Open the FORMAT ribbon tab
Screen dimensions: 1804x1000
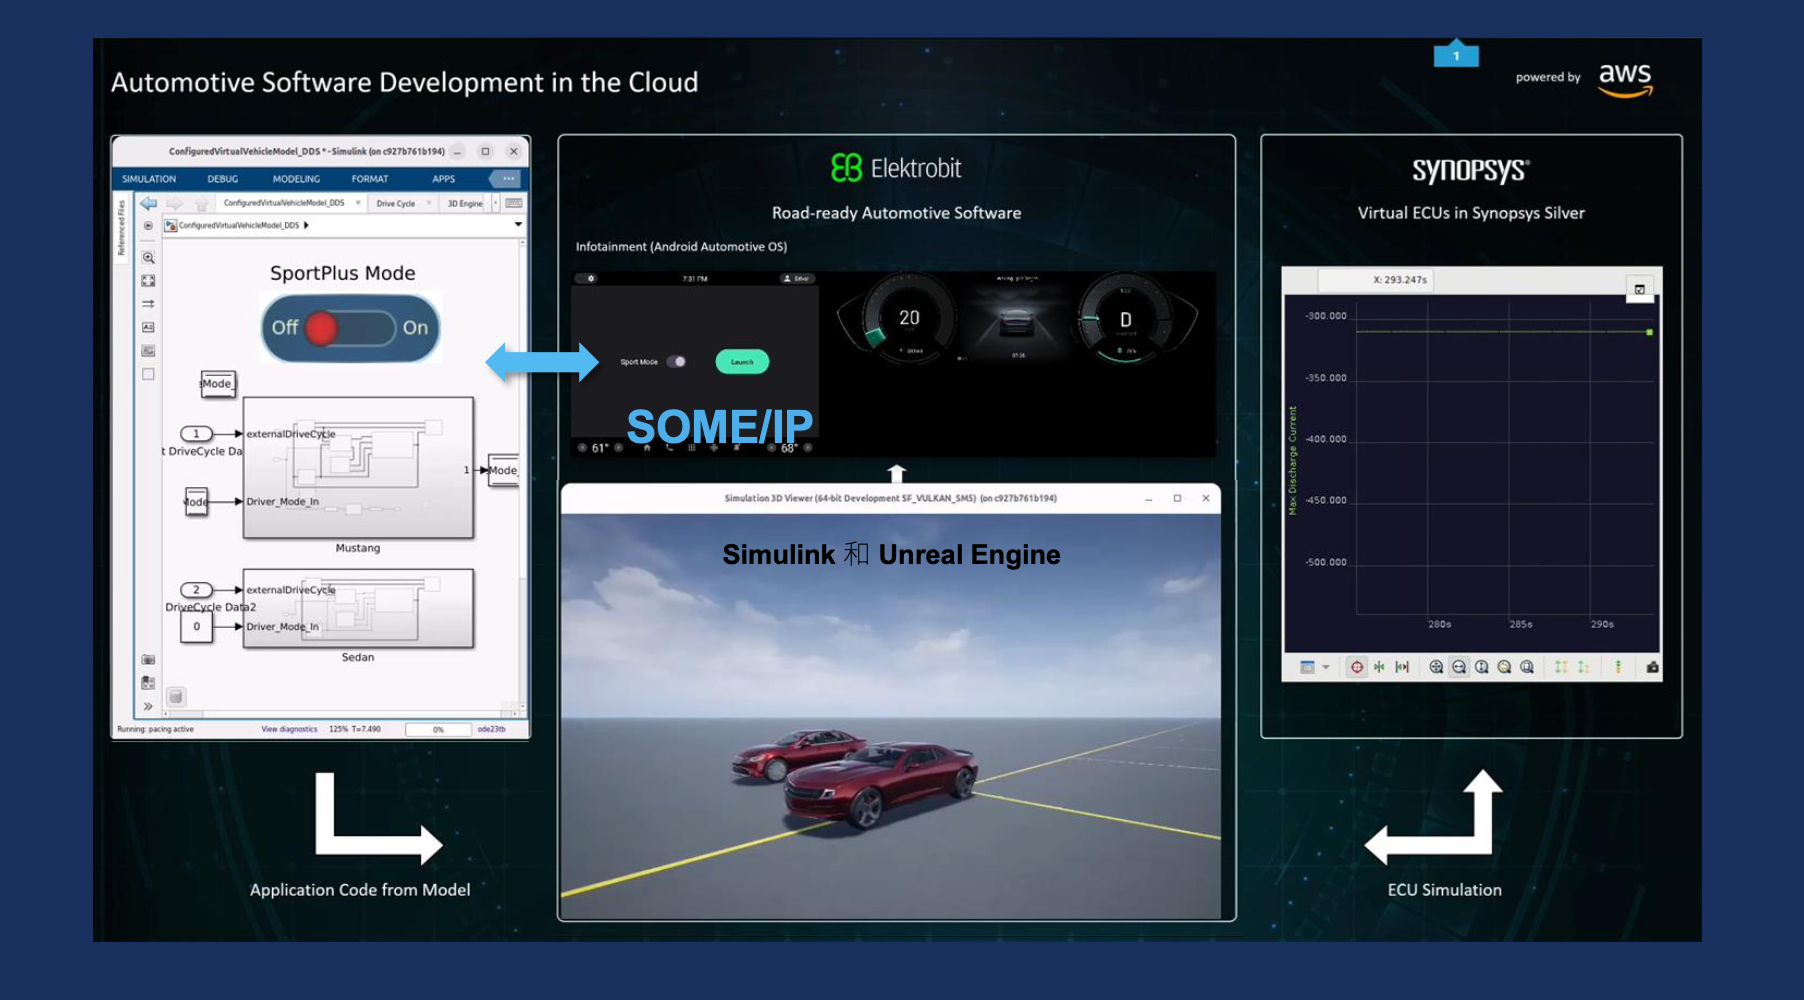pos(370,179)
